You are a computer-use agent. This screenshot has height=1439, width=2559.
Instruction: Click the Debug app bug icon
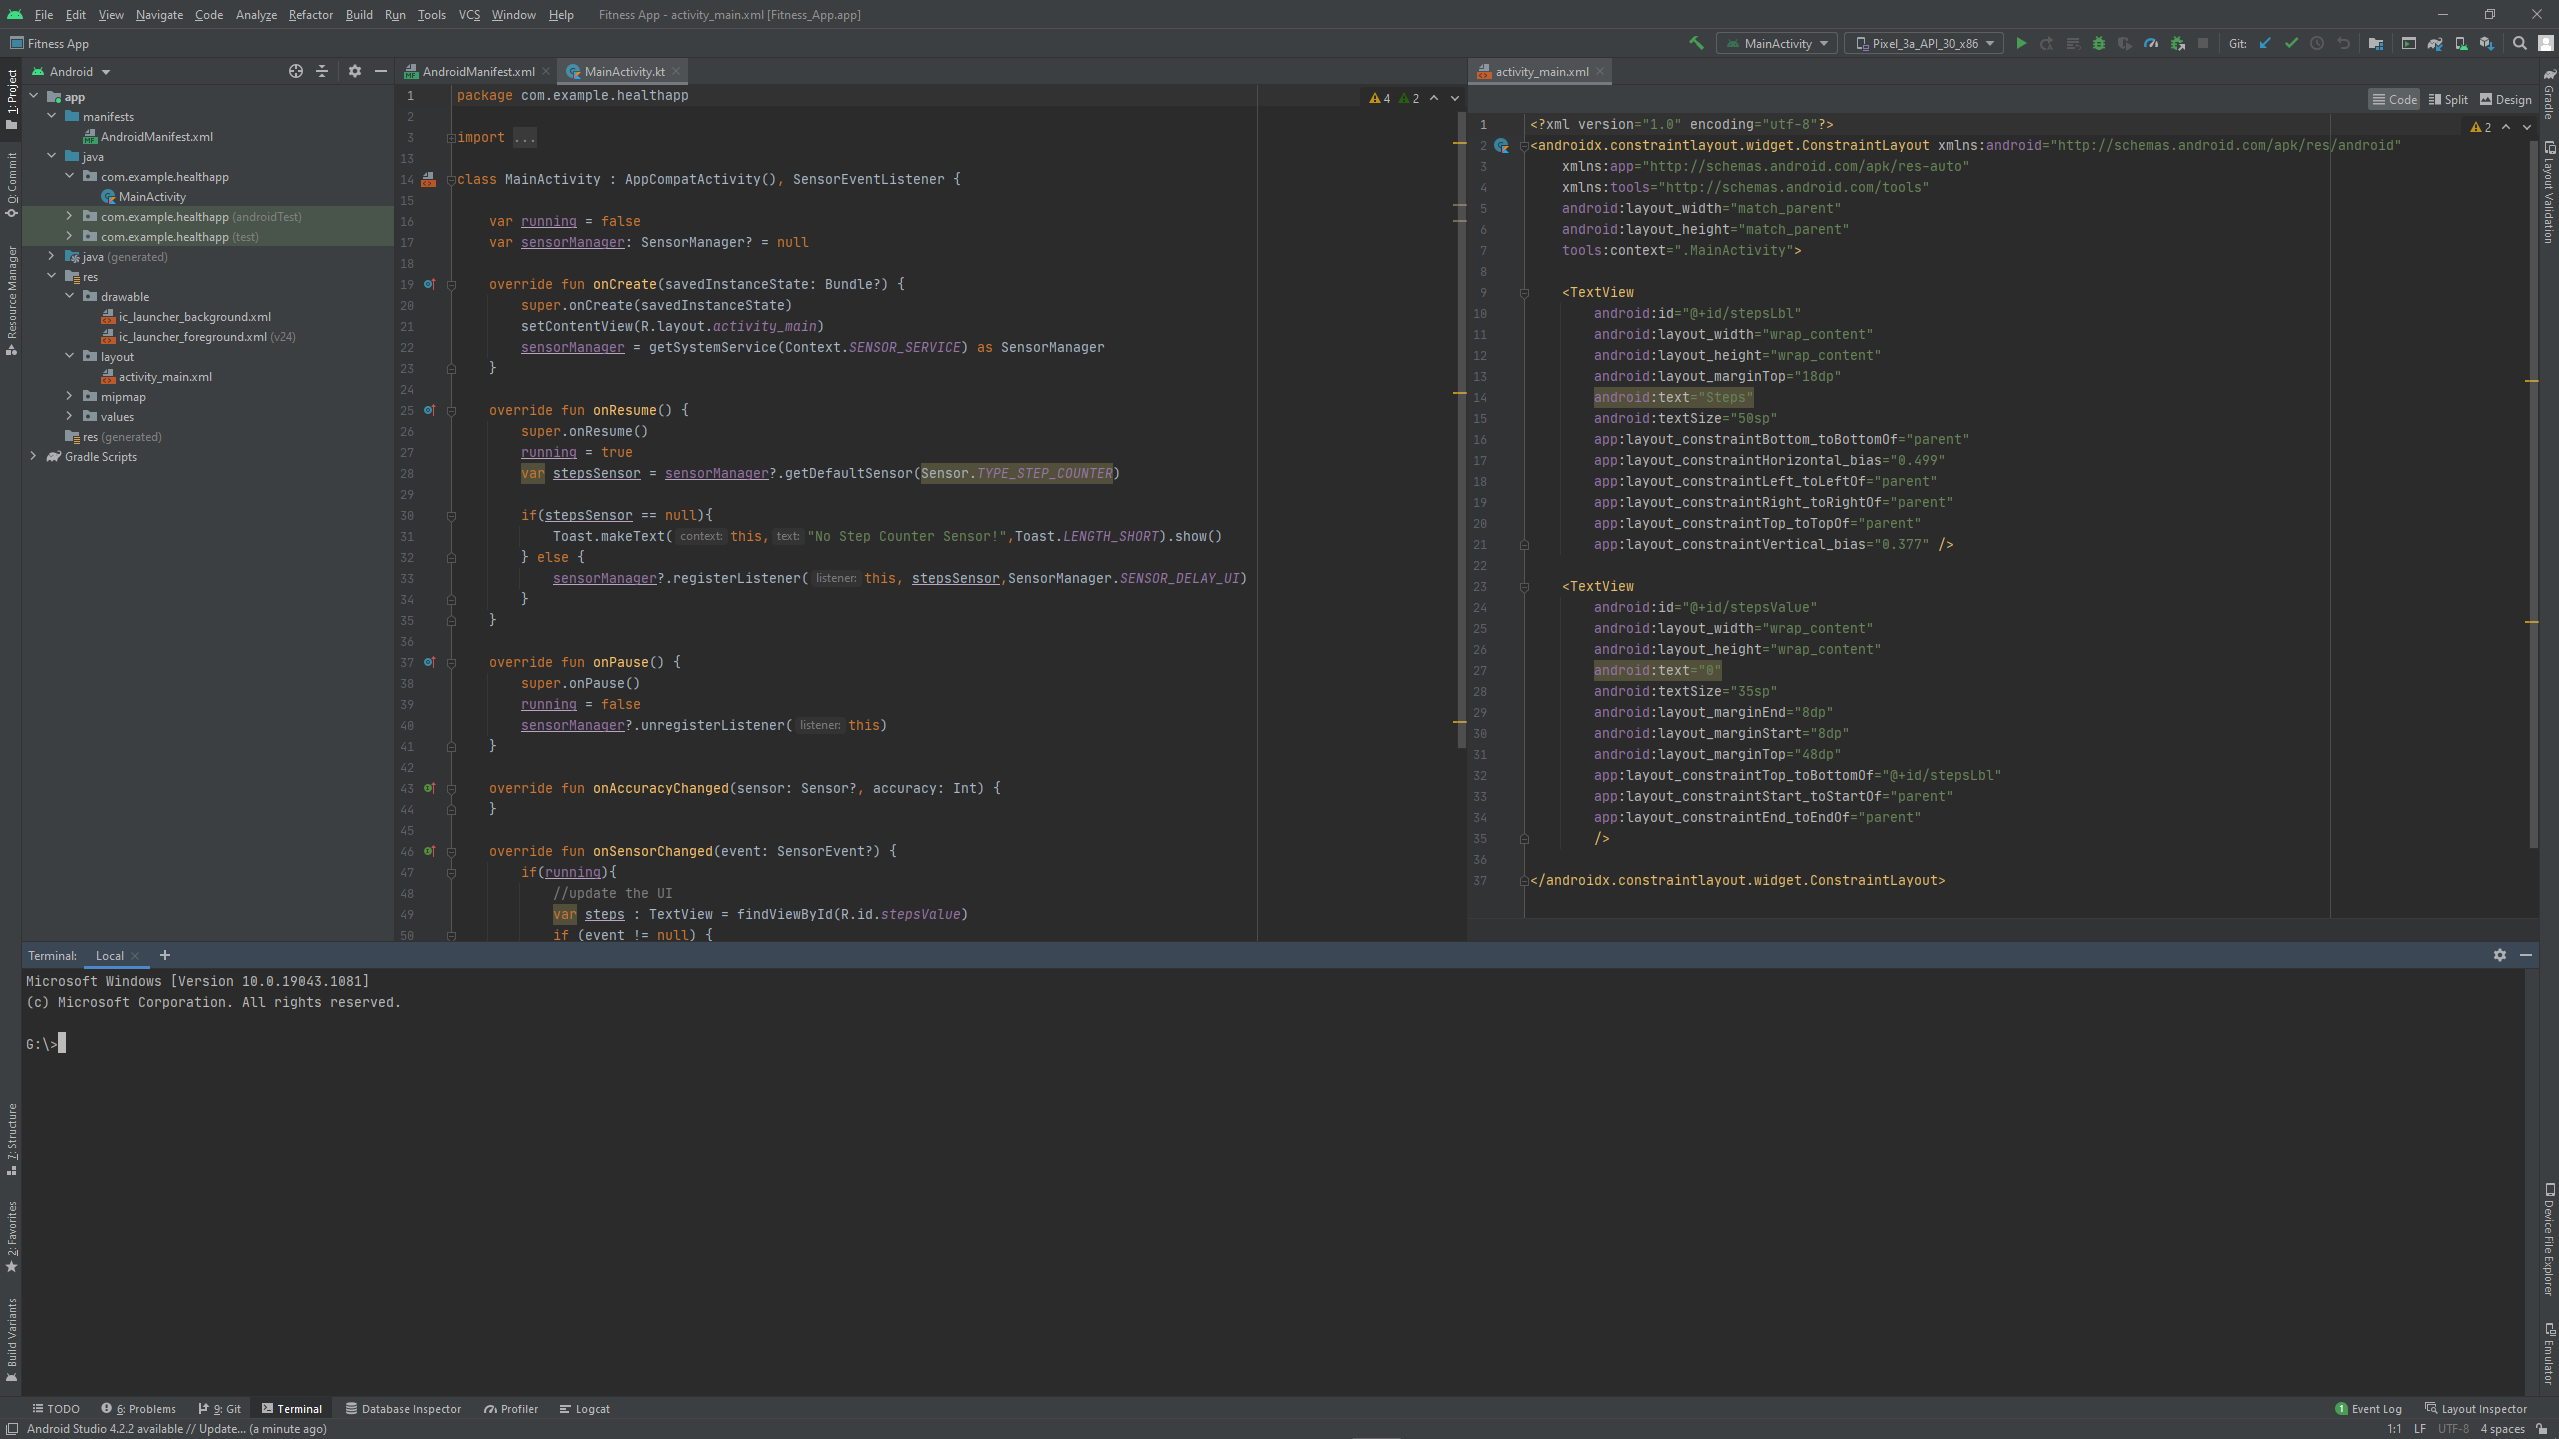point(2099,43)
